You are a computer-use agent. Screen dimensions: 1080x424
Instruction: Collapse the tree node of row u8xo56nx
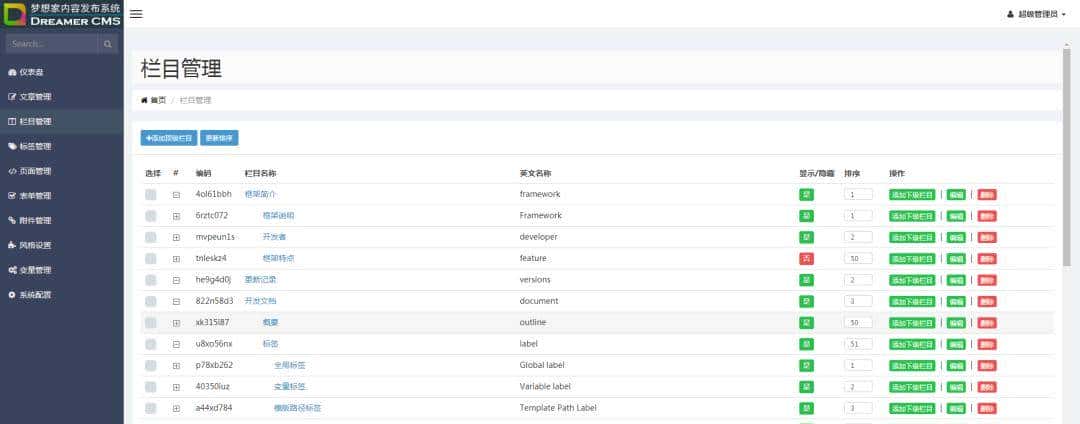click(x=176, y=344)
